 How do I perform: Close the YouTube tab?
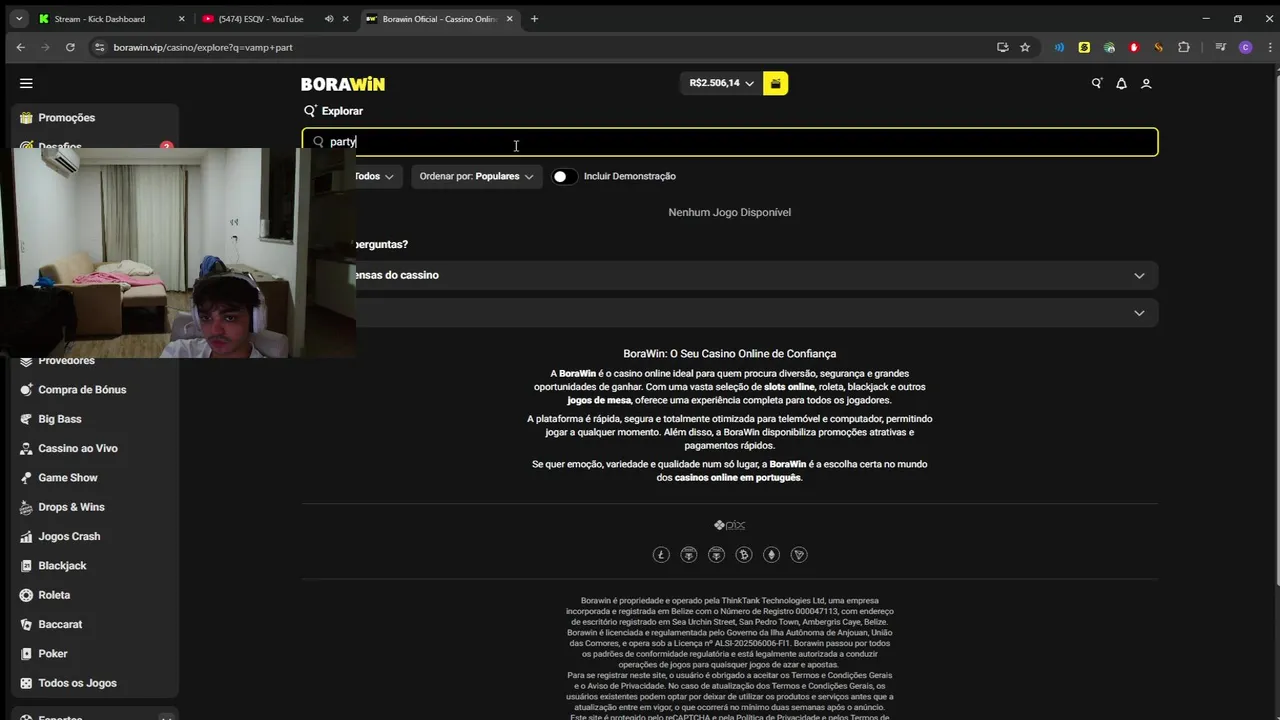[346, 19]
